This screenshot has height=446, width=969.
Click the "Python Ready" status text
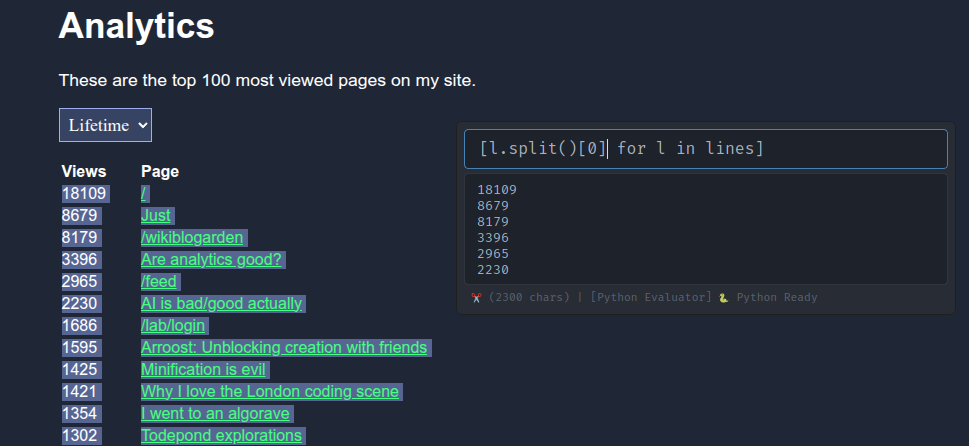(x=777, y=298)
